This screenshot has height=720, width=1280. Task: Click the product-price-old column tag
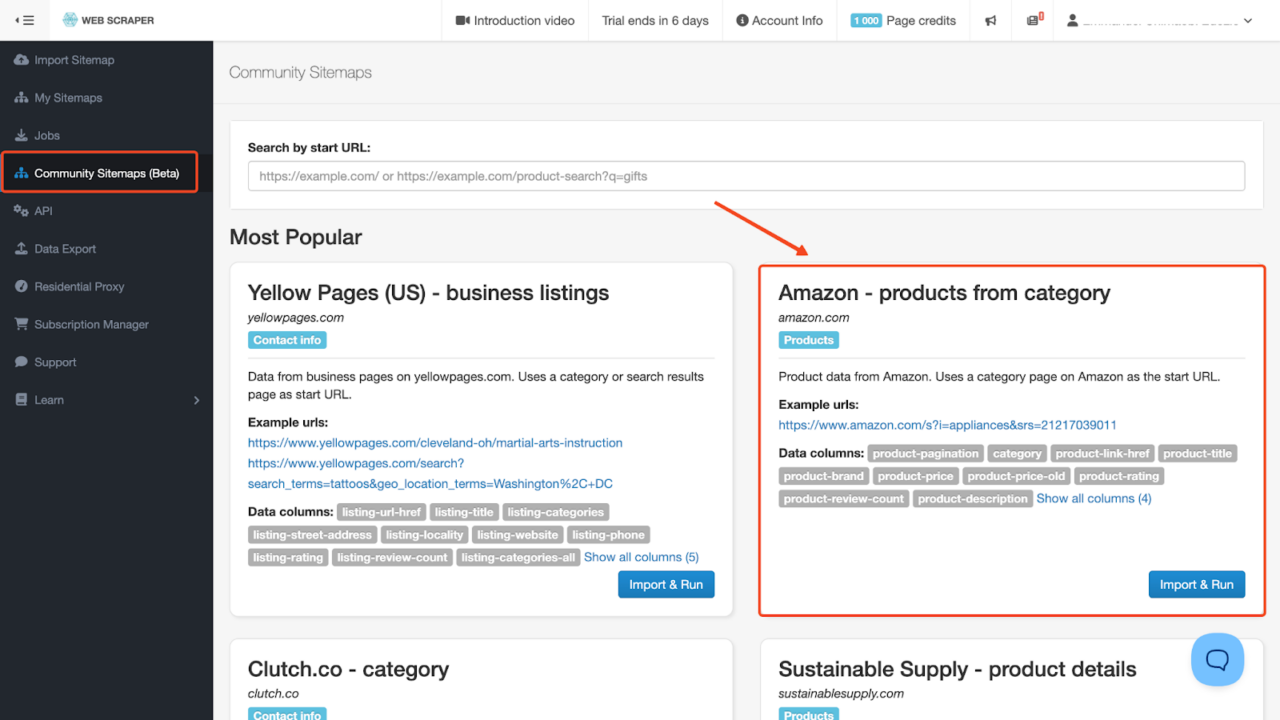[x=1016, y=476]
